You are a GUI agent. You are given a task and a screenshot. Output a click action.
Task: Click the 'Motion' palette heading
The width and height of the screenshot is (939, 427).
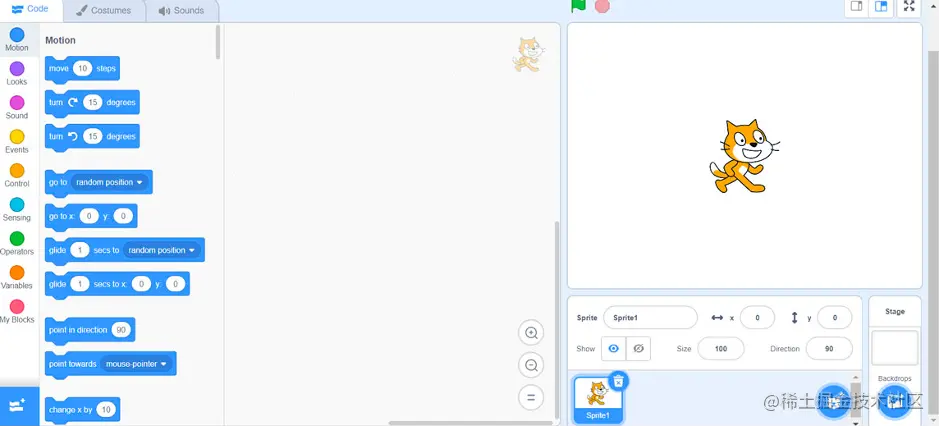60,40
